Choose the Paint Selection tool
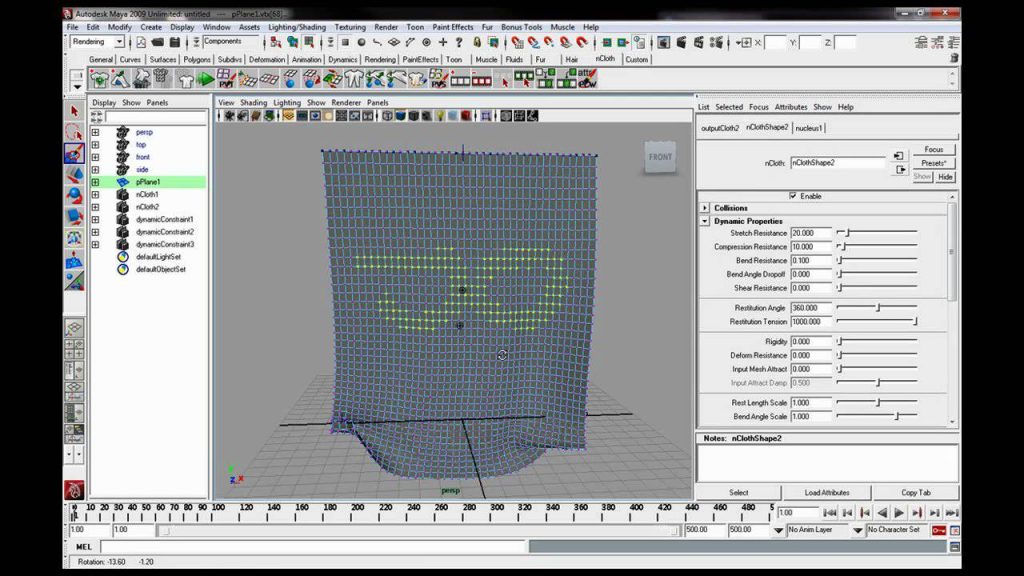Image resolution: width=1024 pixels, height=576 pixels. click(74, 153)
